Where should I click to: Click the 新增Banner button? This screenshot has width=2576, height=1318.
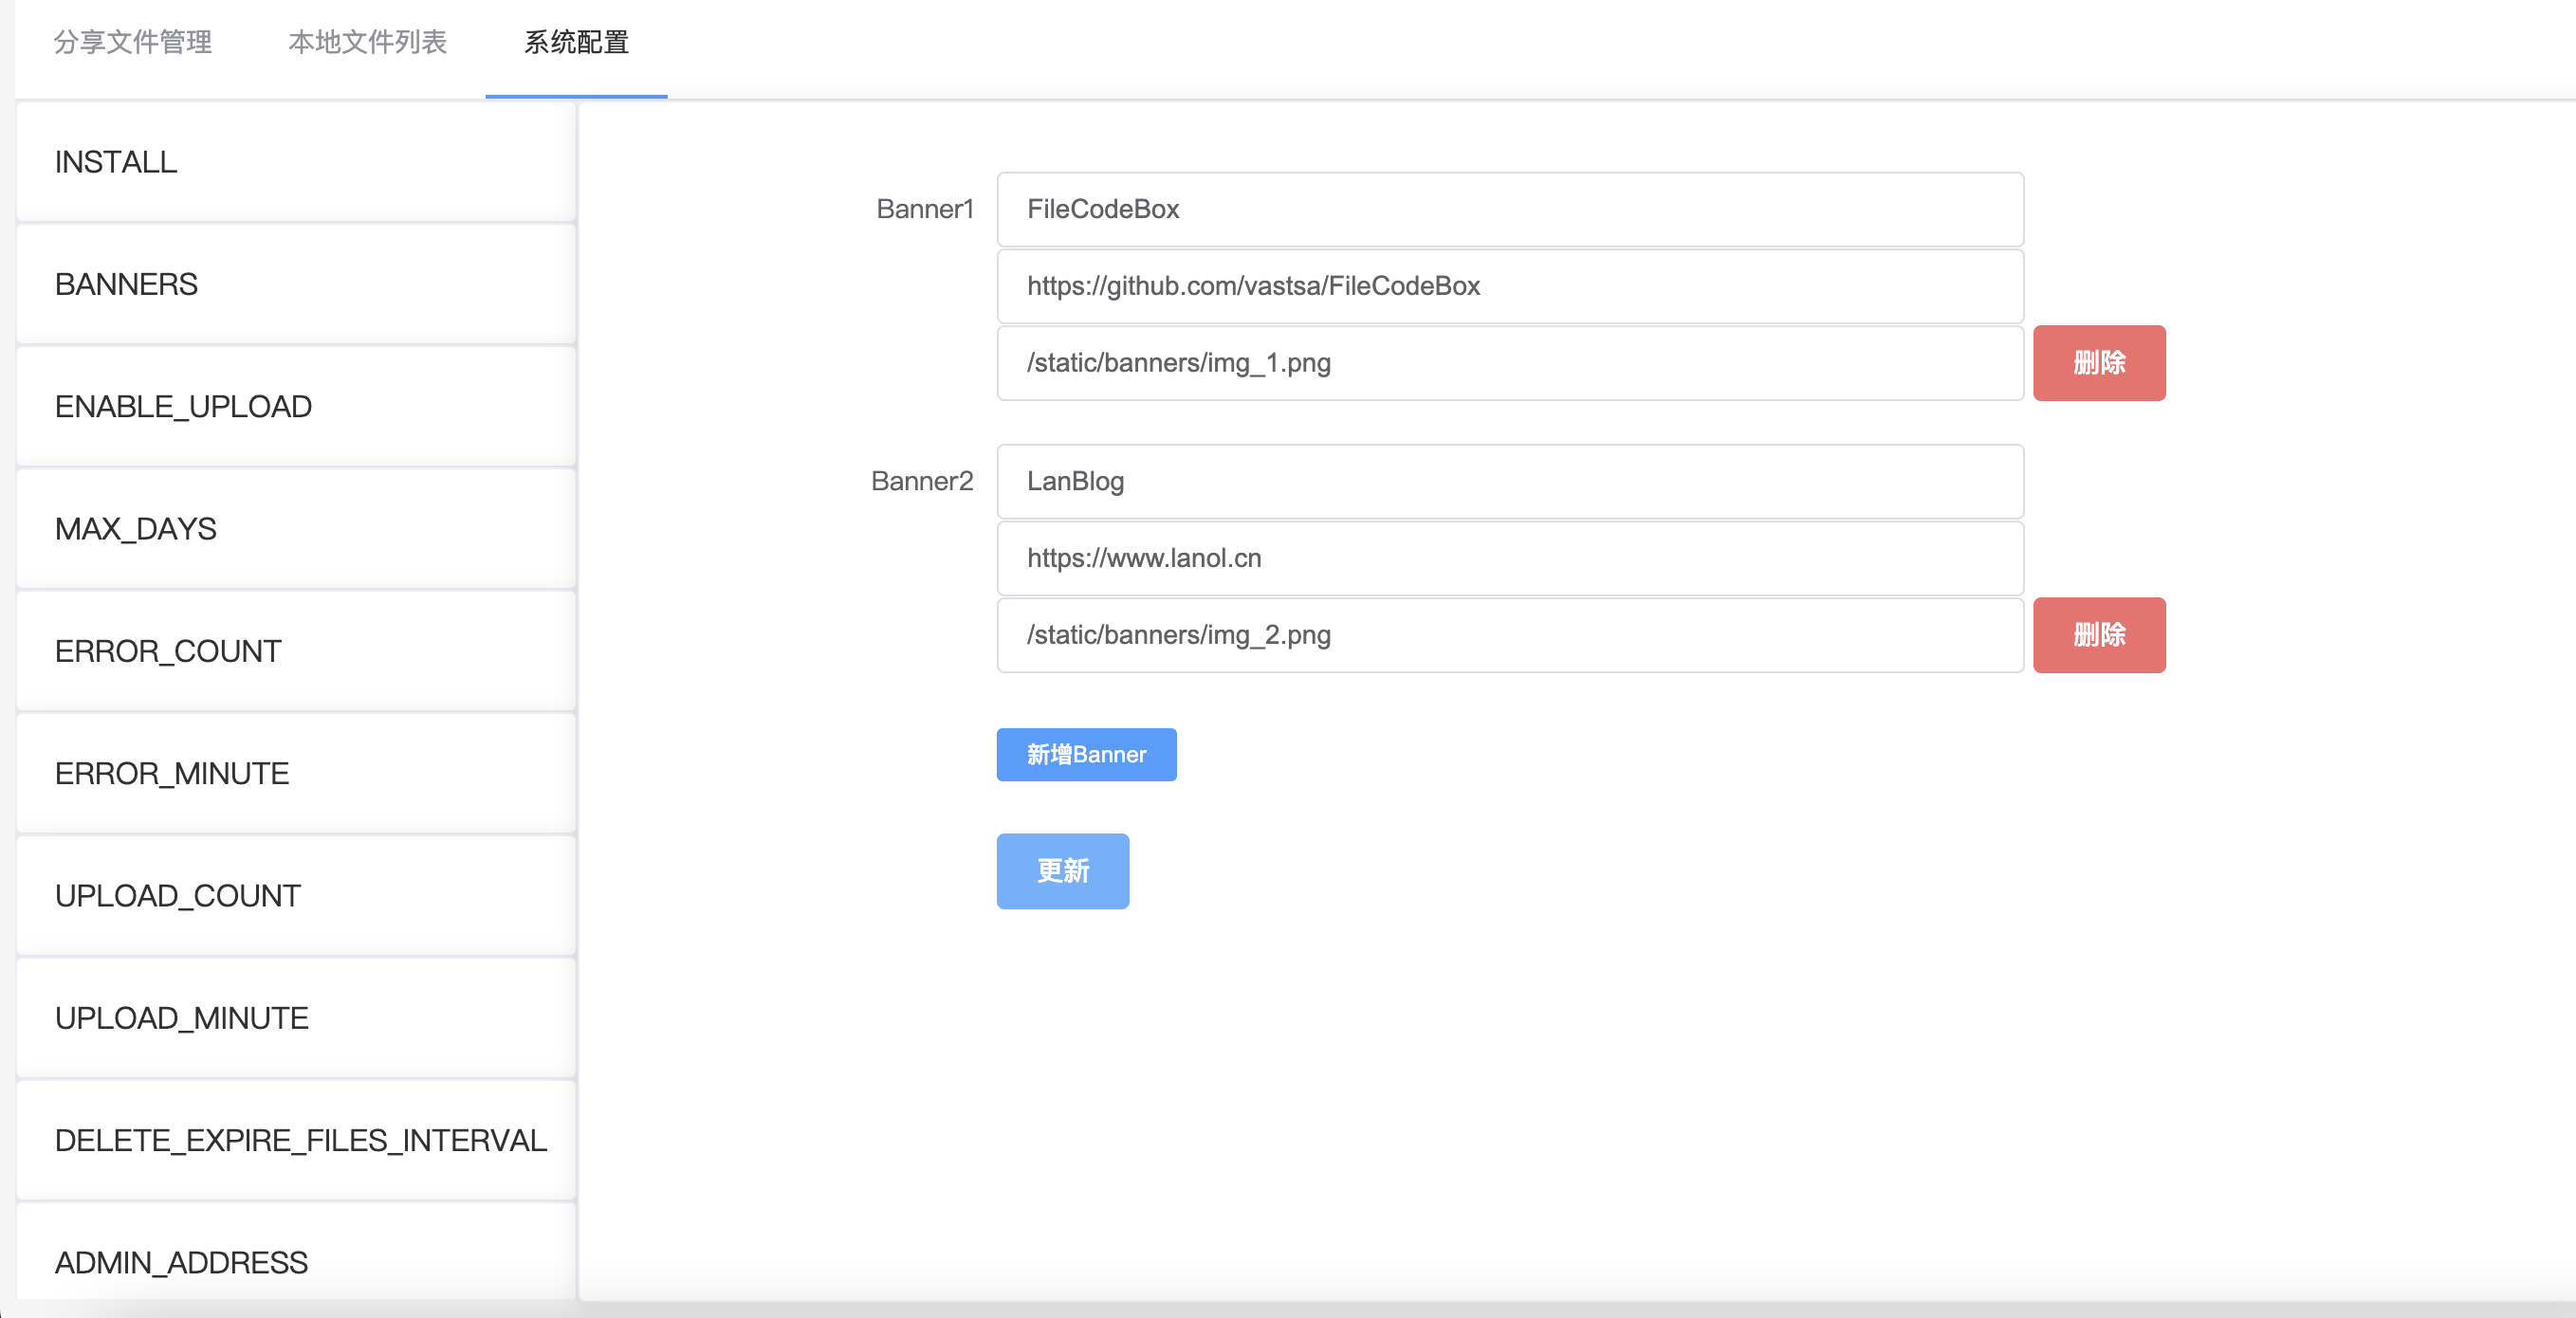pyautogui.click(x=1086, y=755)
